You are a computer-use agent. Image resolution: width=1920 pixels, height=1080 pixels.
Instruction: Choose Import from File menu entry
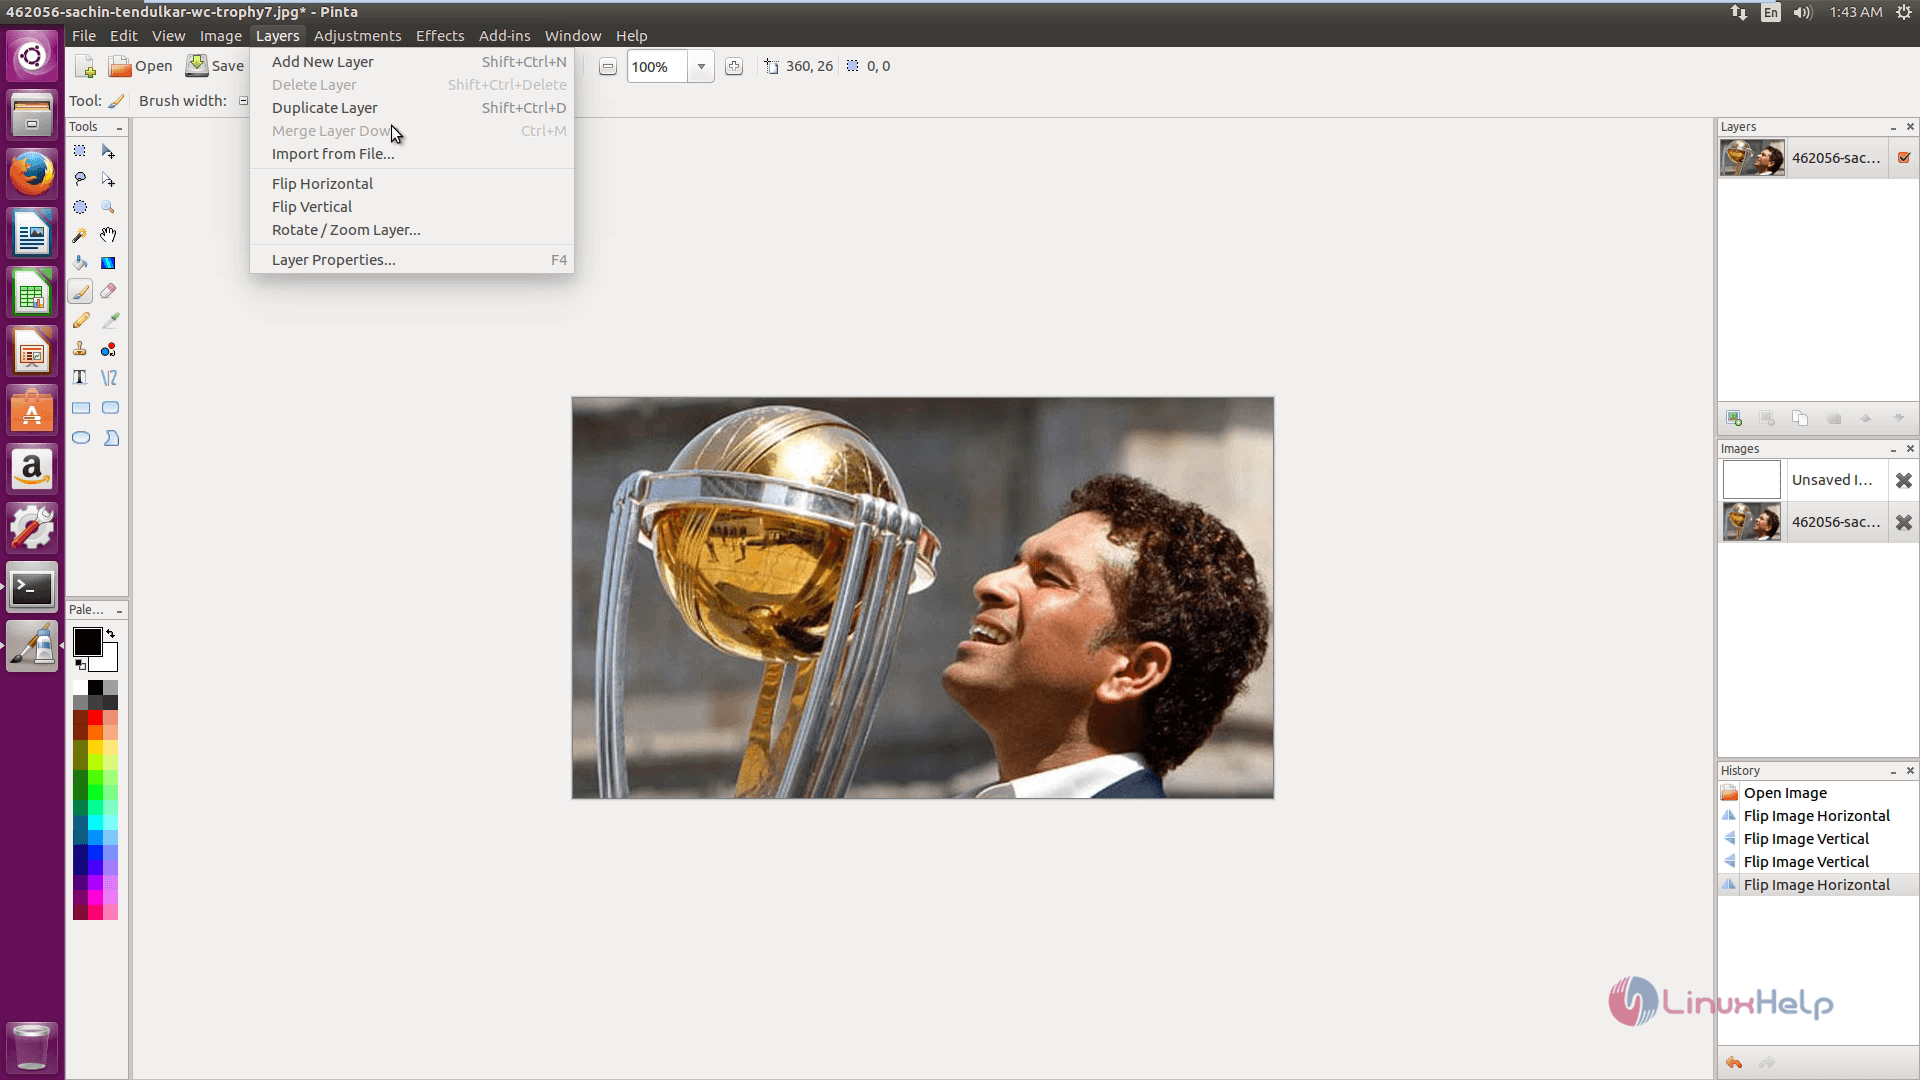412,154
